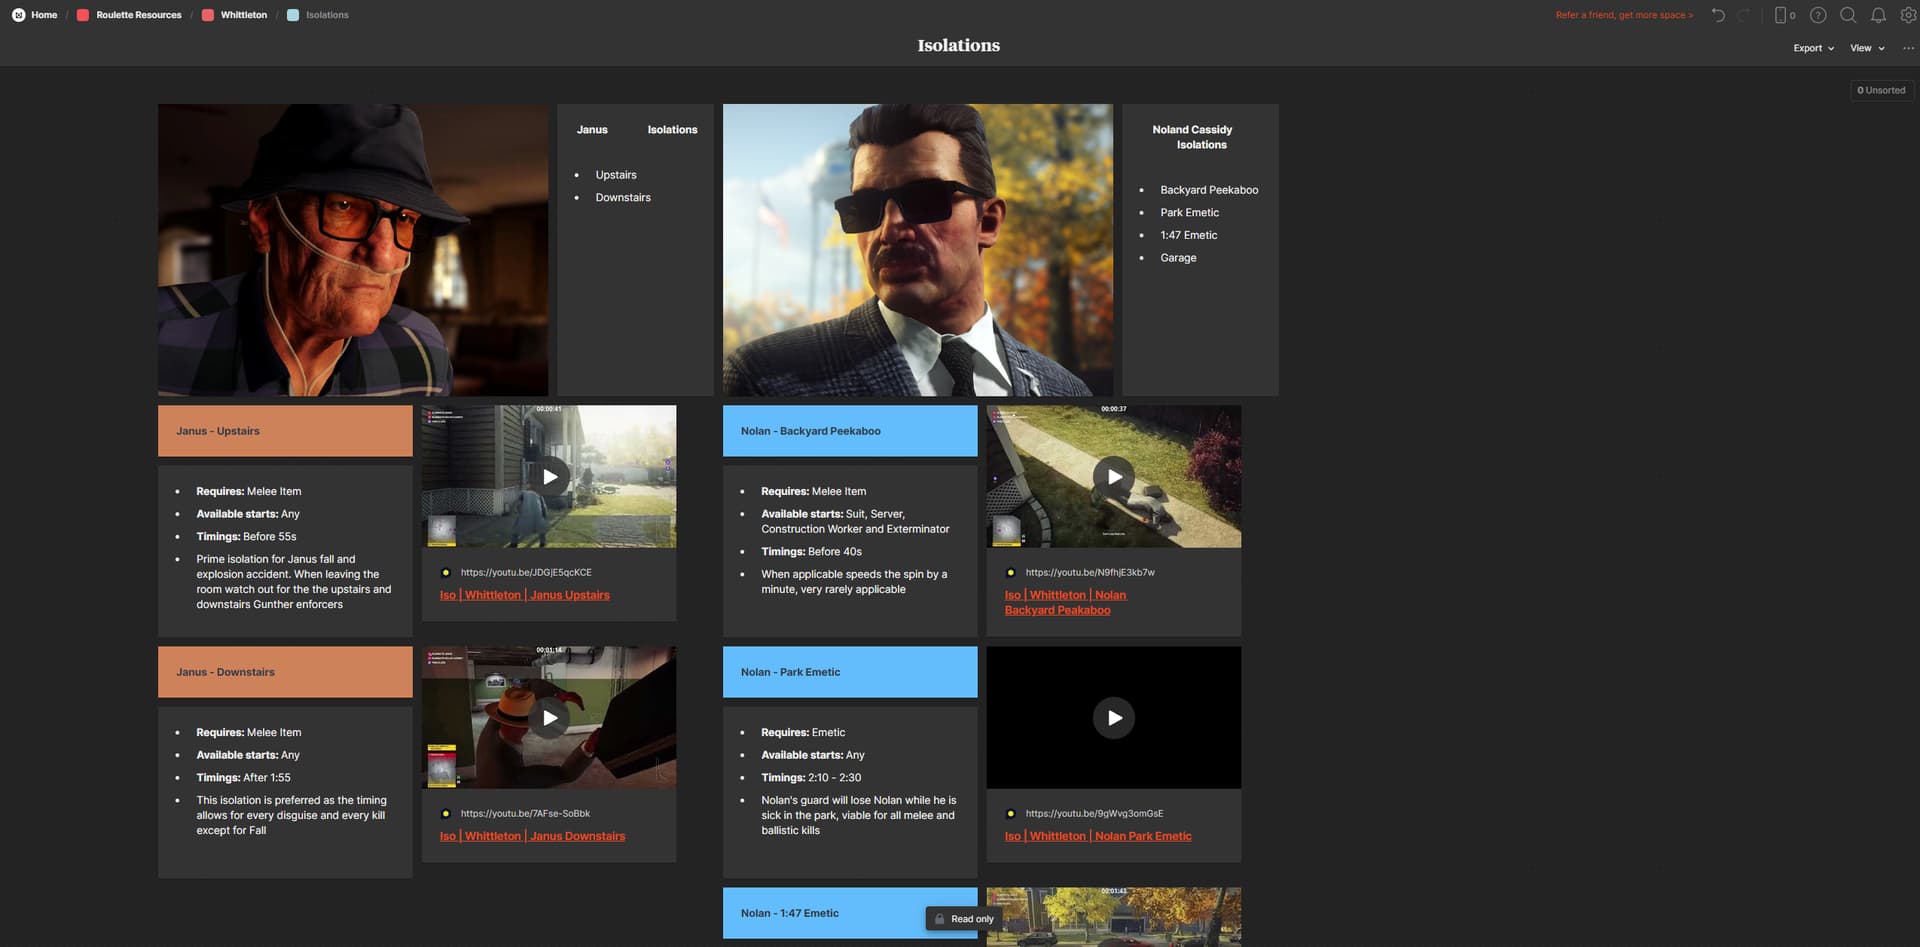This screenshot has height=947, width=1920.
Task: Click the redo arrow icon
Action: click(x=1745, y=15)
